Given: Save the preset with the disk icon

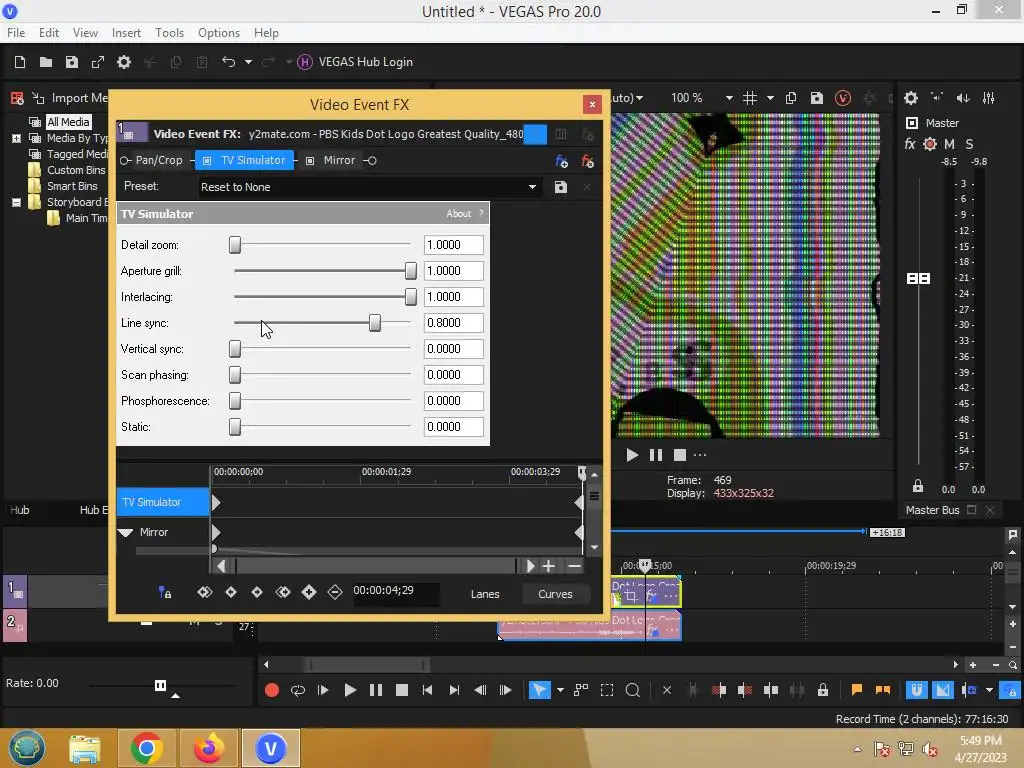Looking at the screenshot, I should pos(560,187).
